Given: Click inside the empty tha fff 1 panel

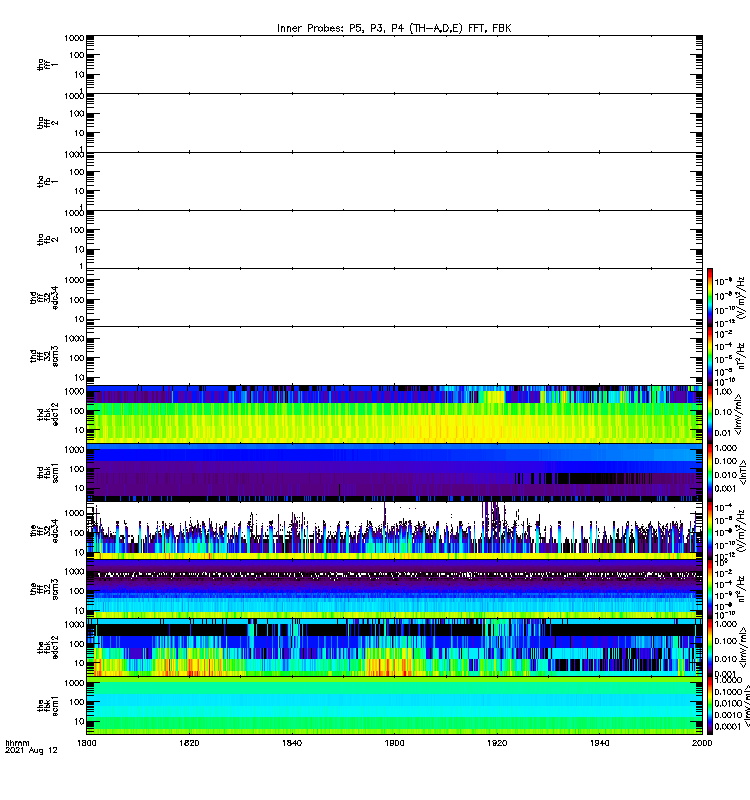Looking at the screenshot, I should (x=394, y=64).
